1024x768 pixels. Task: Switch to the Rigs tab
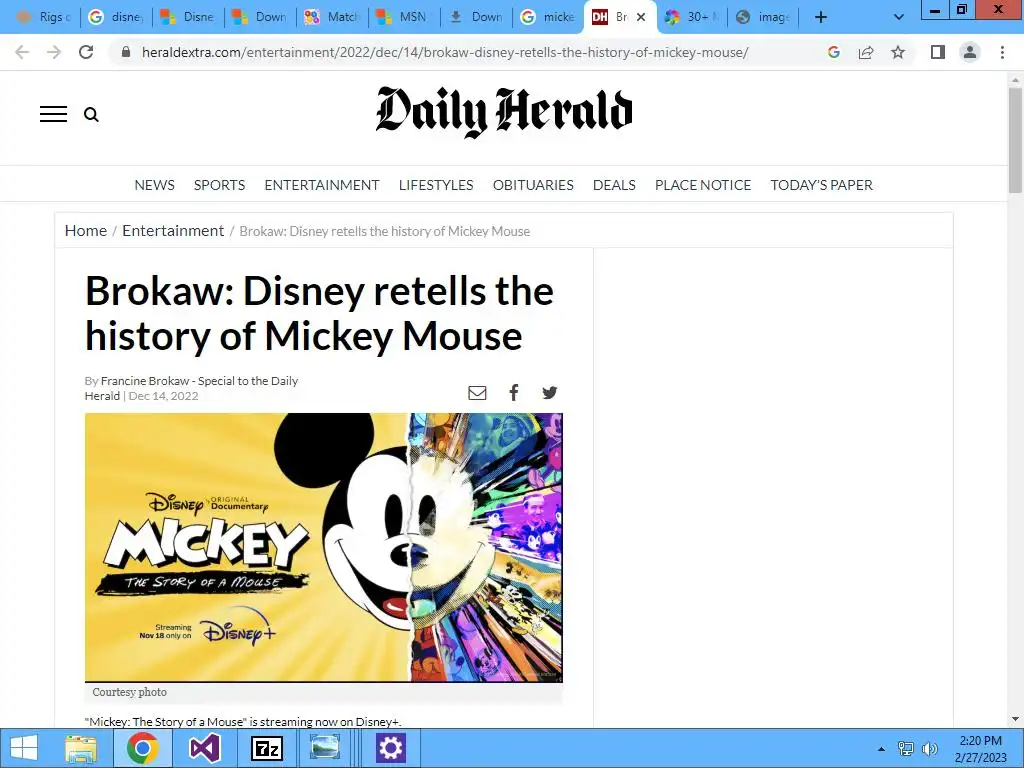(43, 17)
